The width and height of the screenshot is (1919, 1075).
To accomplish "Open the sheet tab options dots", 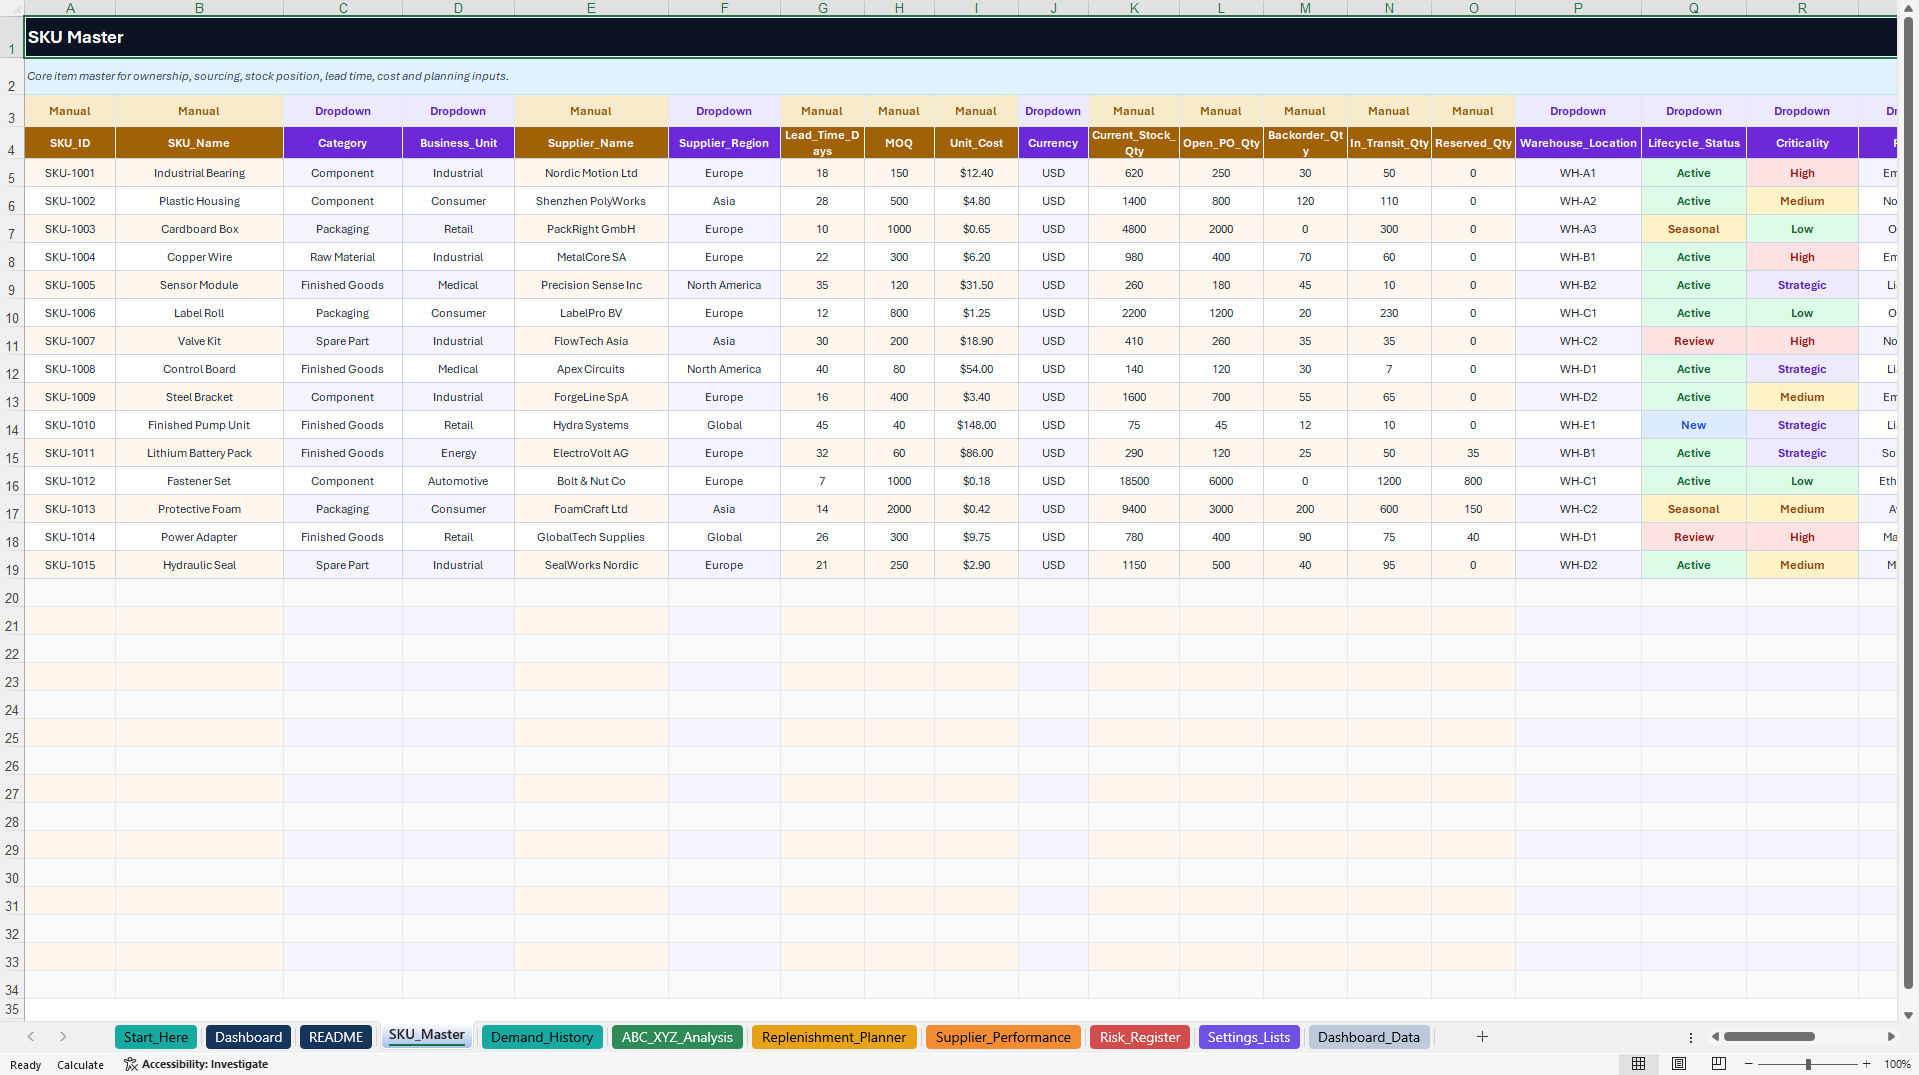I will tap(1691, 1038).
